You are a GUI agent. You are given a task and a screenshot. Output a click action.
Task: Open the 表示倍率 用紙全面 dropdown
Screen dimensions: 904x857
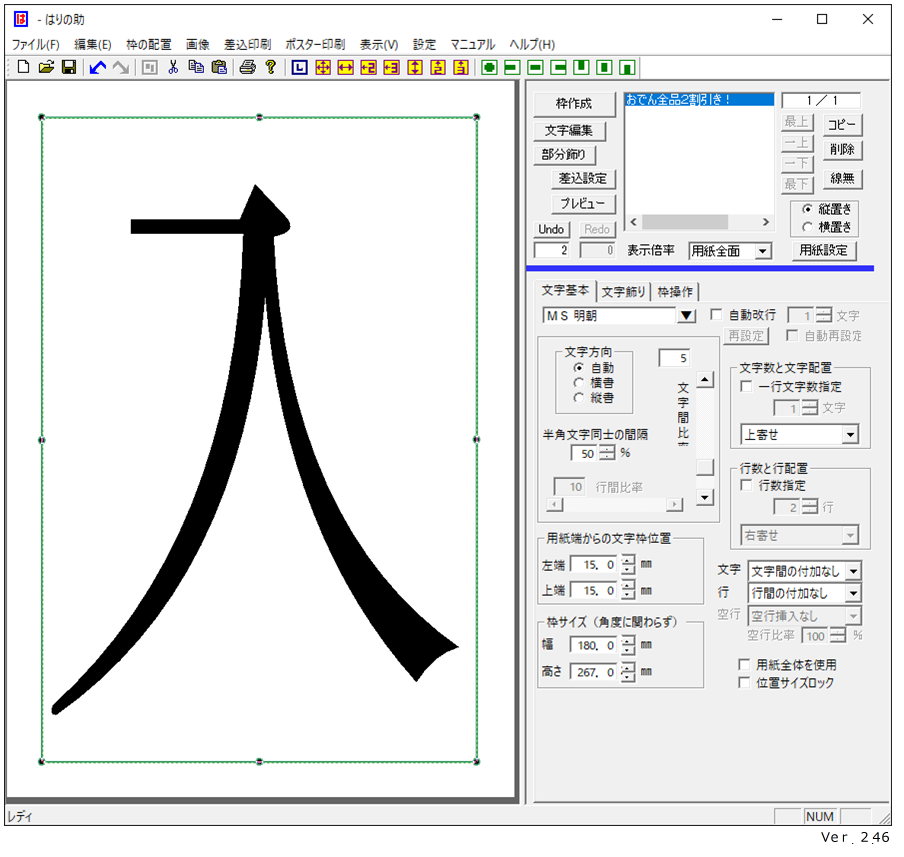(762, 251)
